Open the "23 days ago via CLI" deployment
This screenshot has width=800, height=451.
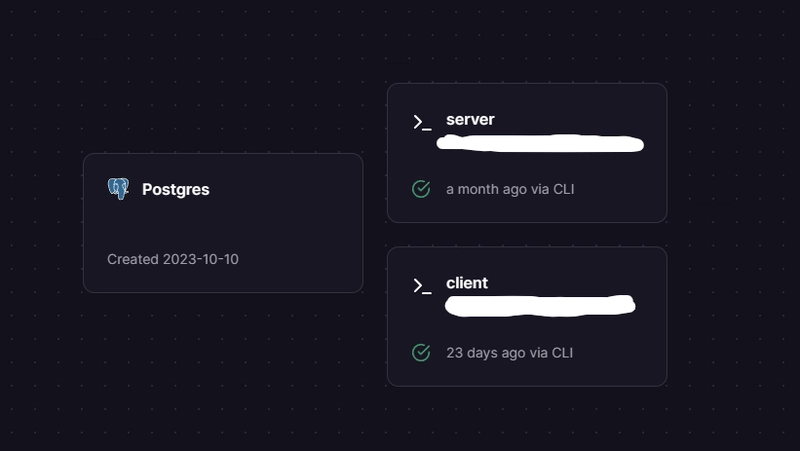pyautogui.click(x=510, y=353)
